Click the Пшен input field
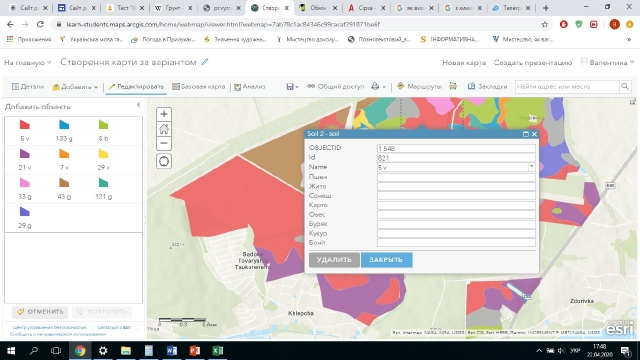The width and height of the screenshot is (640, 360). click(x=456, y=177)
